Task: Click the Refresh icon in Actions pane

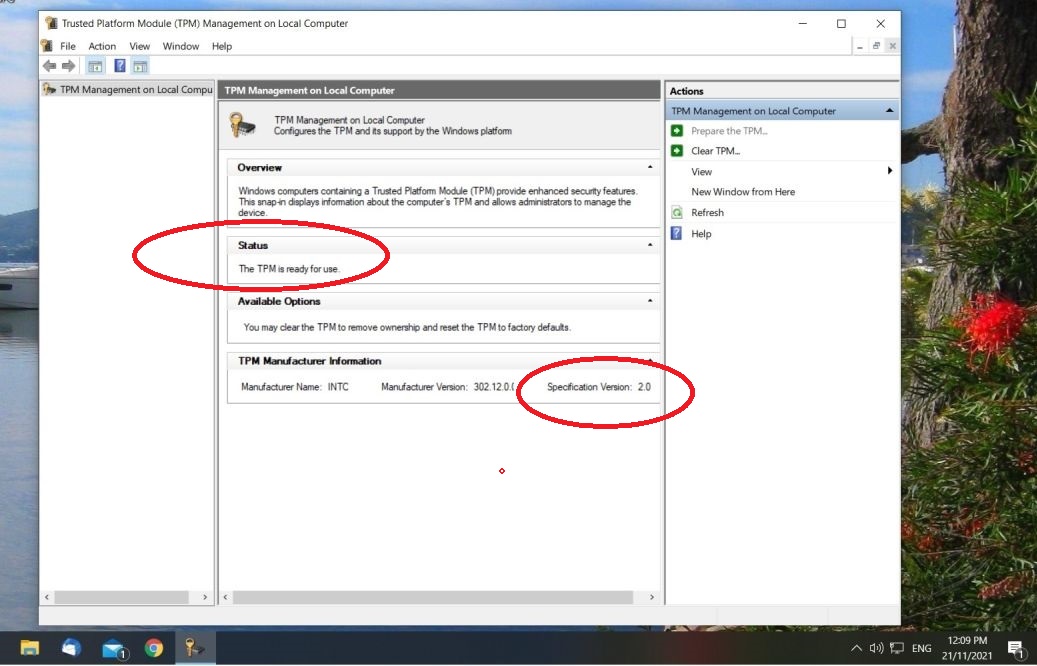Action: coord(677,212)
